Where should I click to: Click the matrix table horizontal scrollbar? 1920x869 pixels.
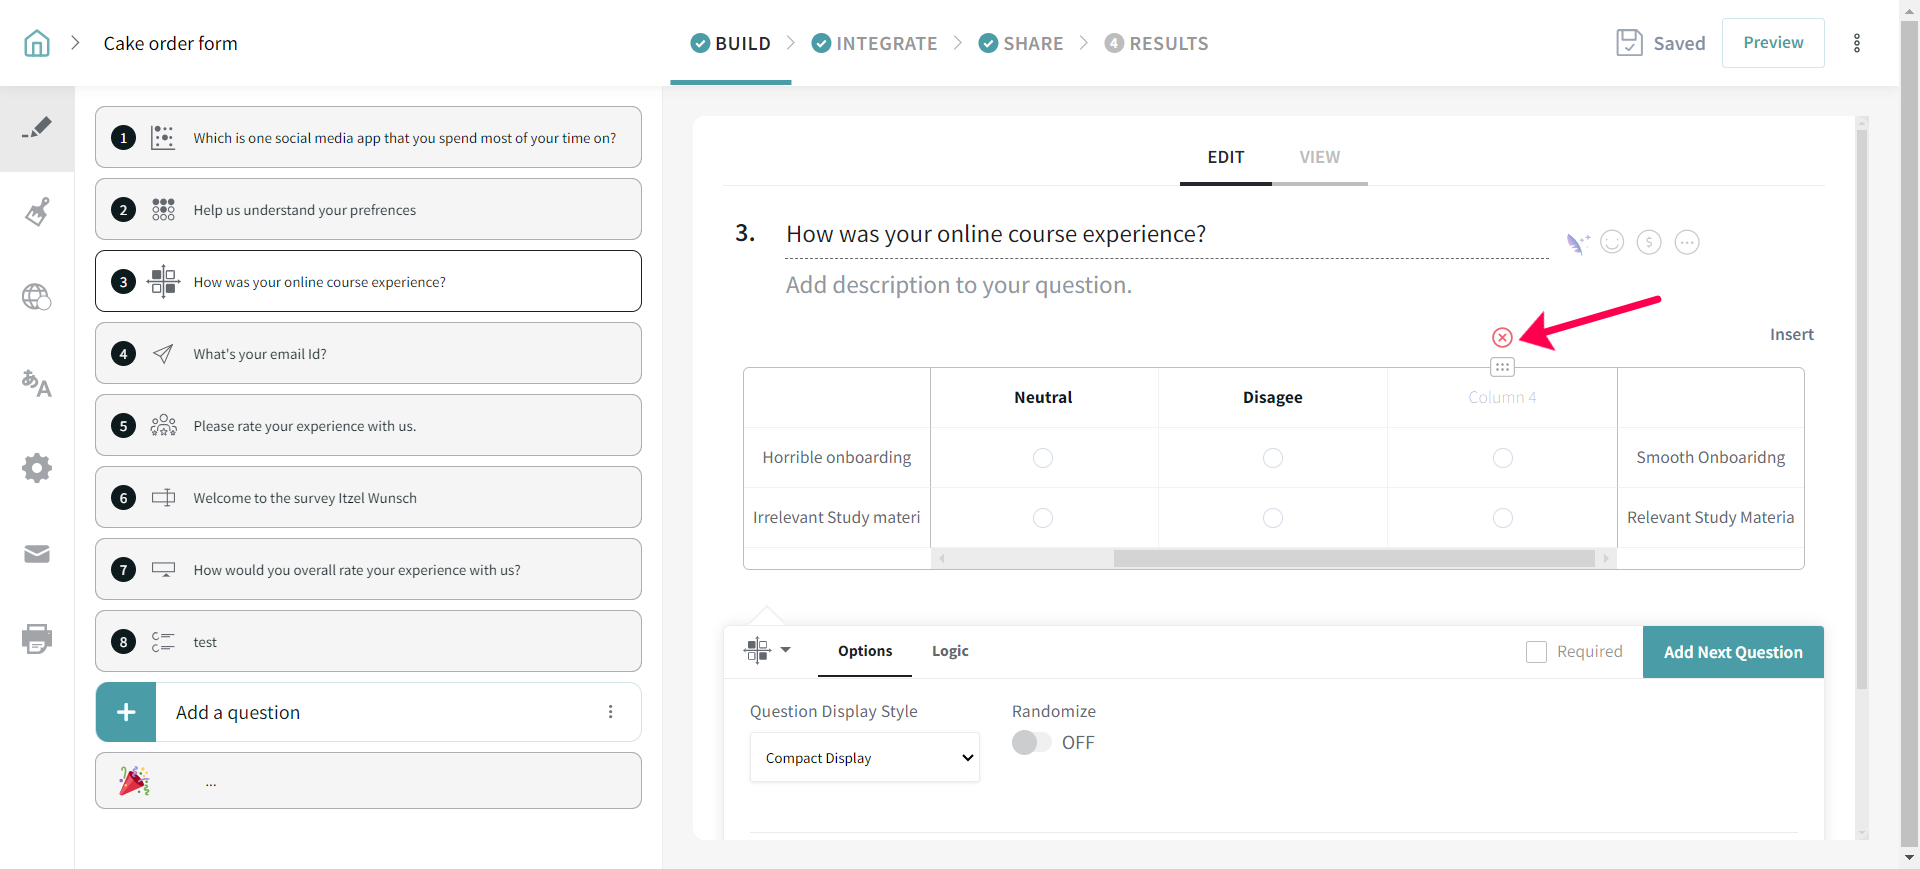coord(1353,559)
